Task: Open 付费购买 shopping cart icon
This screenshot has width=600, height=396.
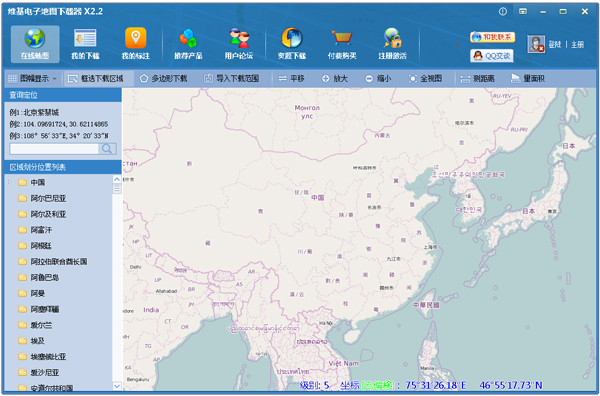Action: click(342, 38)
